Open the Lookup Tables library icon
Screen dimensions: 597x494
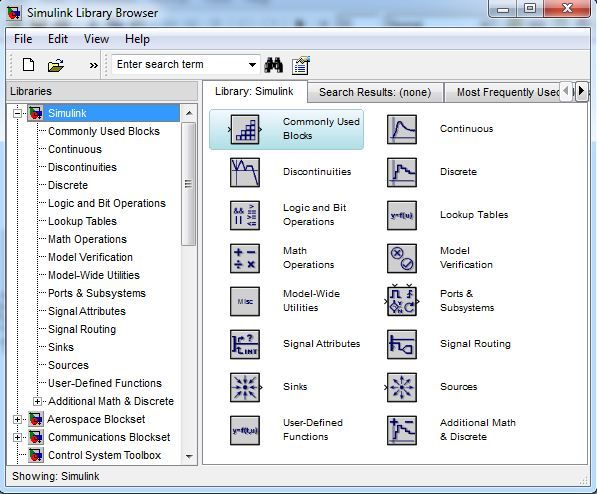(x=402, y=216)
